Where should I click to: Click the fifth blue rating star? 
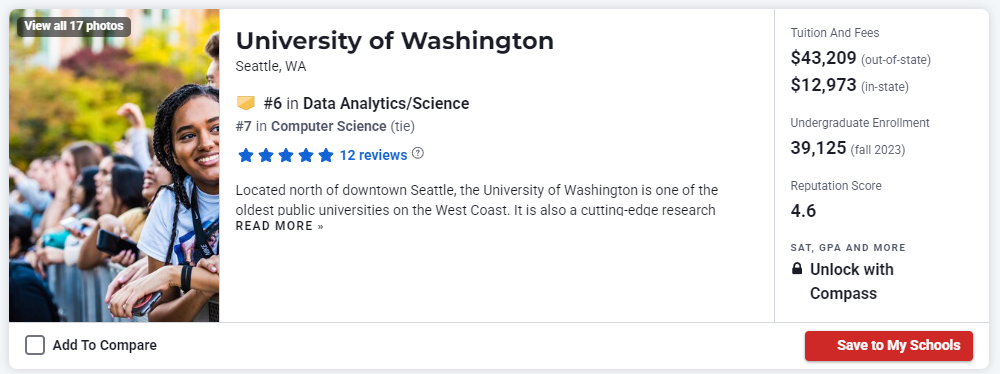[326, 155]
